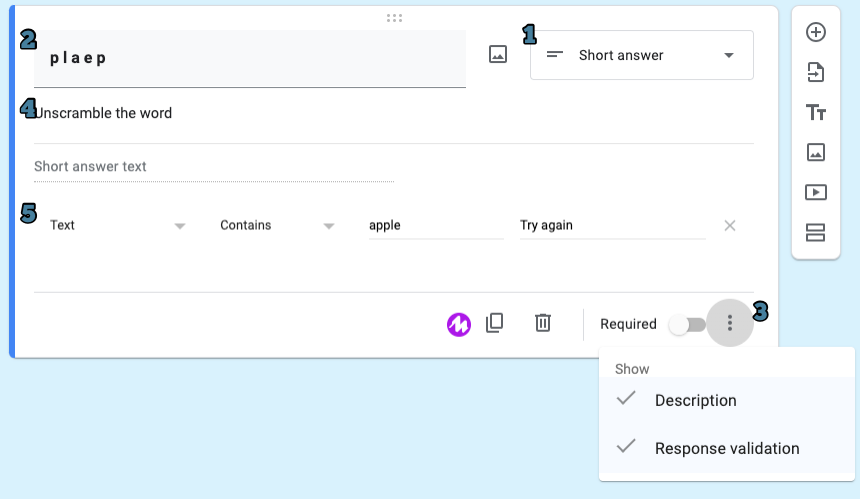Click the purple add-on icon
Viewport: 860px width, 499px height.
[458, 324]
